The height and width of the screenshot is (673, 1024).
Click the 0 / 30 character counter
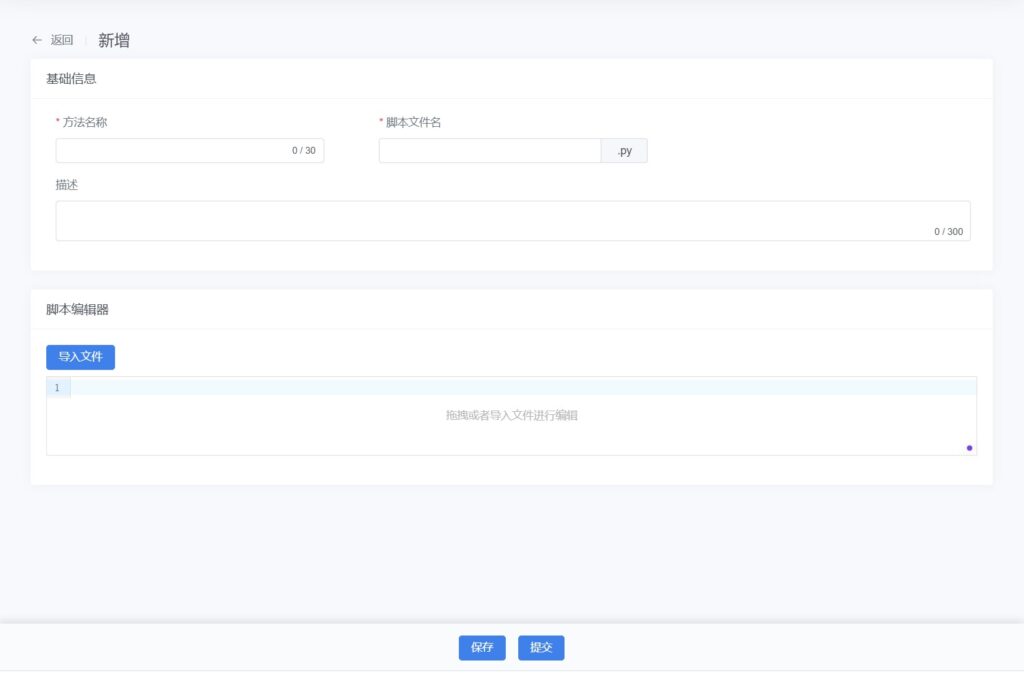point(304,151)
